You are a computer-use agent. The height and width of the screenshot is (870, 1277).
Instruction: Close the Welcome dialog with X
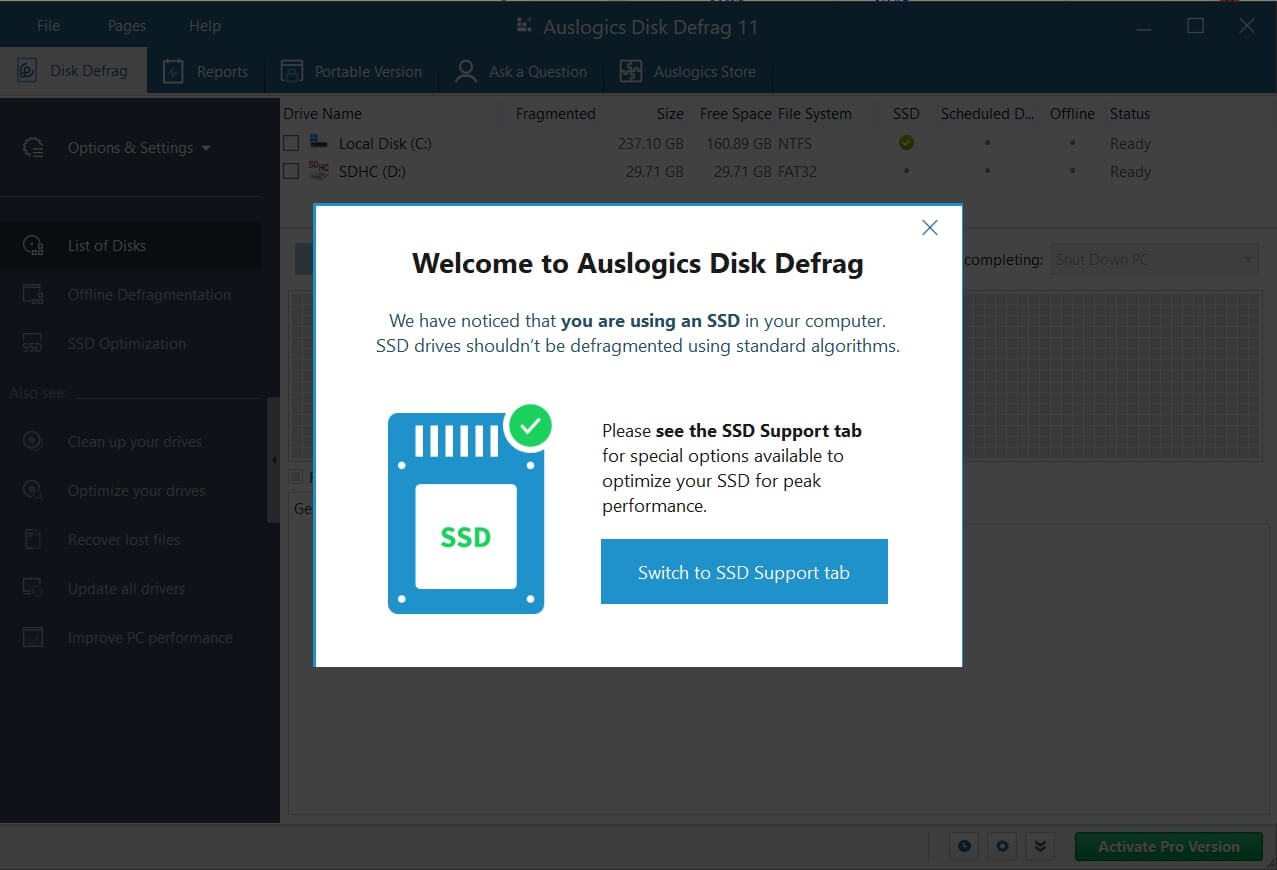[x=929, y=228]
